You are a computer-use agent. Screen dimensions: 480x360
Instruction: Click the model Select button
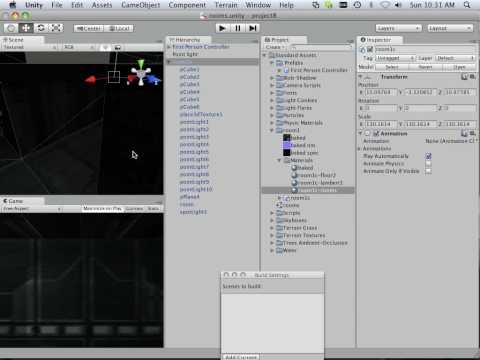(x=392, y=67)
